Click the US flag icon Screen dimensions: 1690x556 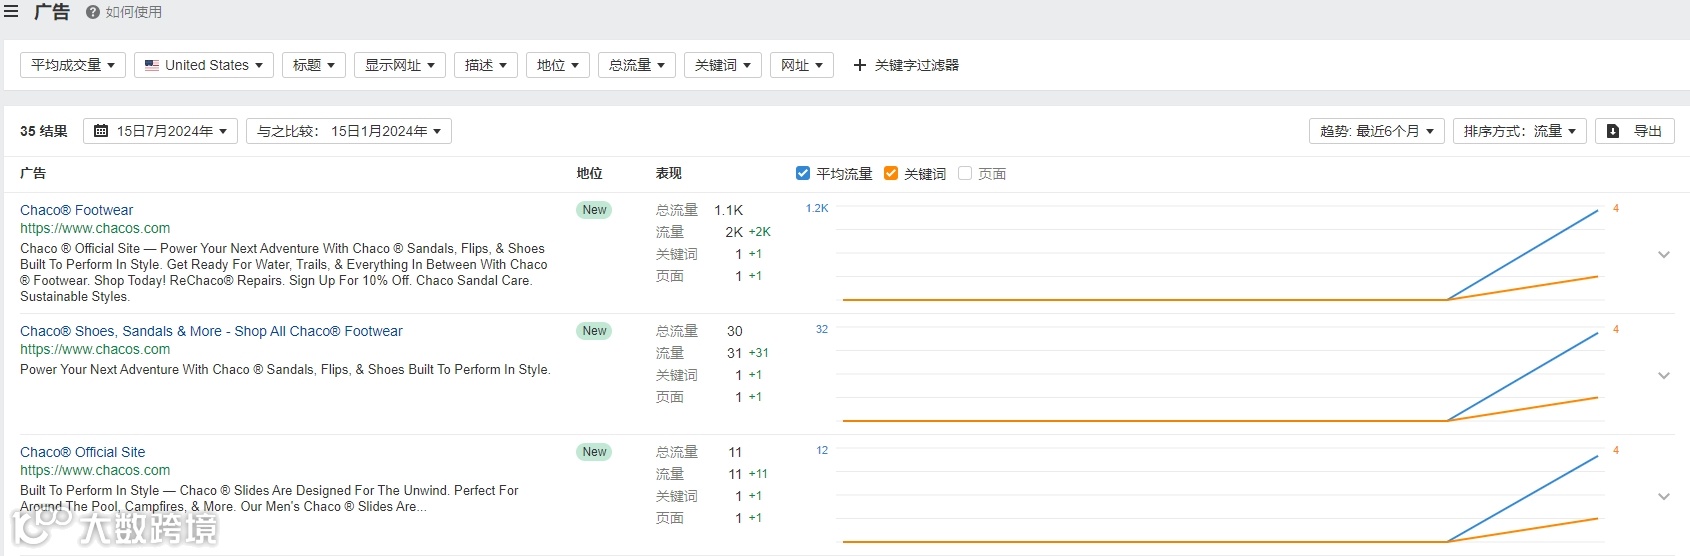pyautogui.click(x=152, y=65)
